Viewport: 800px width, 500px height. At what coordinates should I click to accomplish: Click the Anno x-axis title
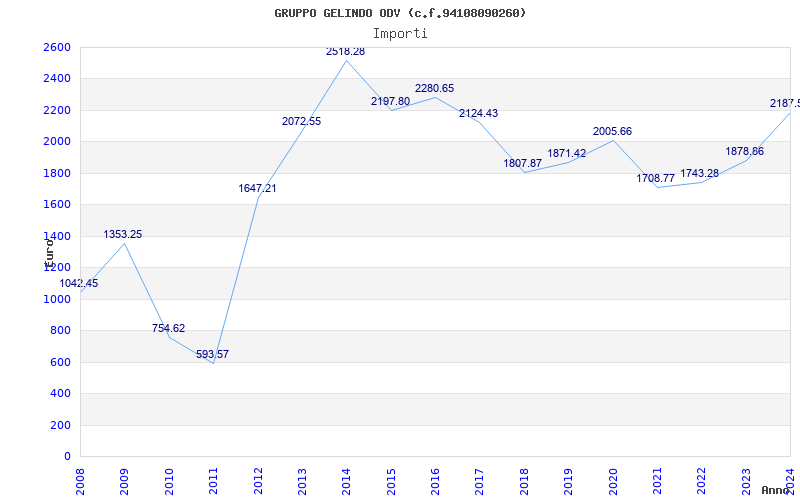click(776, 490)
